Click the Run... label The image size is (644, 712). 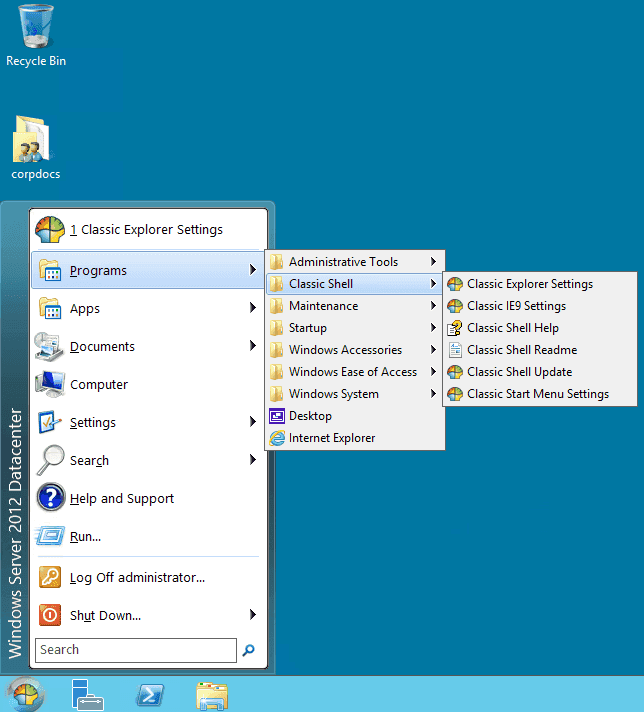click(85, 537)
